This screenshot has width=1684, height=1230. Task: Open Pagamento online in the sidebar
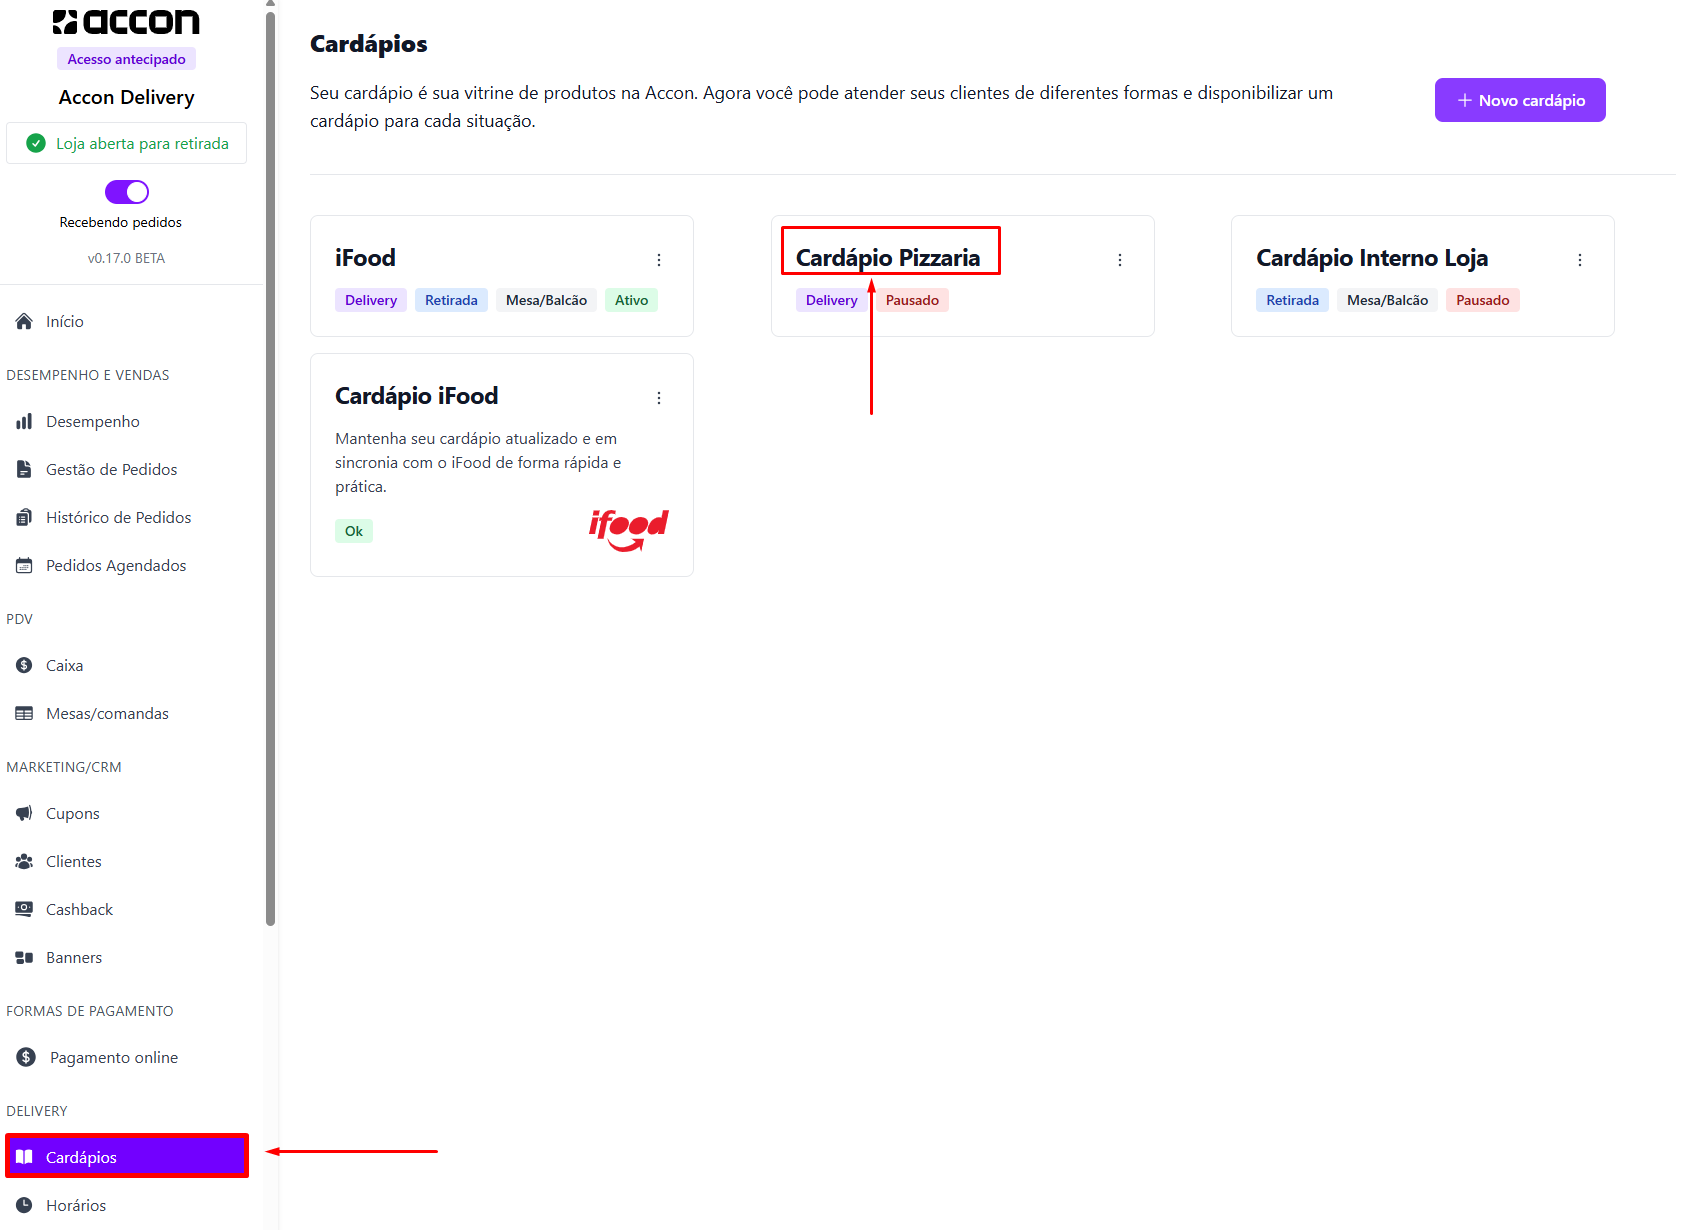click(113, 1057)
